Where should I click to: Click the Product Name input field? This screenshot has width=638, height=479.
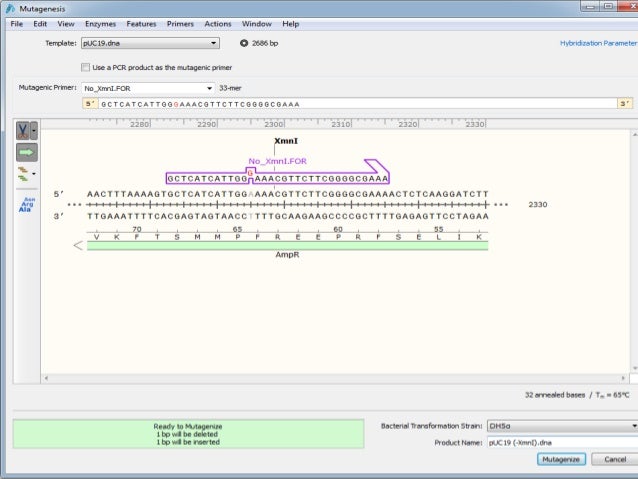coord(562,442)
